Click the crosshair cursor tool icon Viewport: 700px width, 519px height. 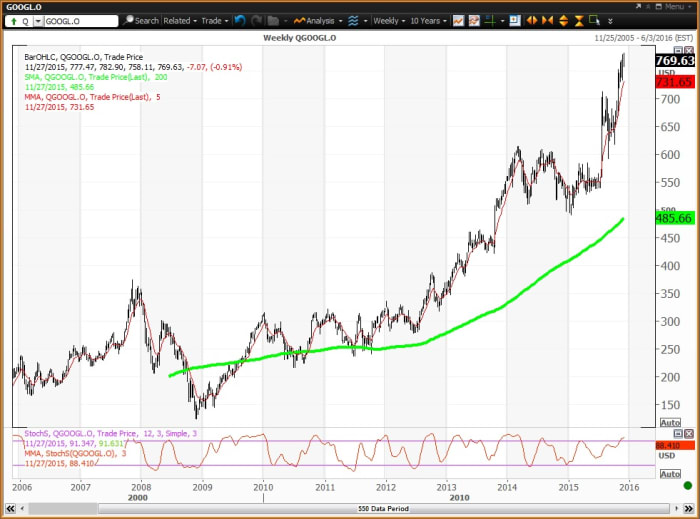coord(490,20)
